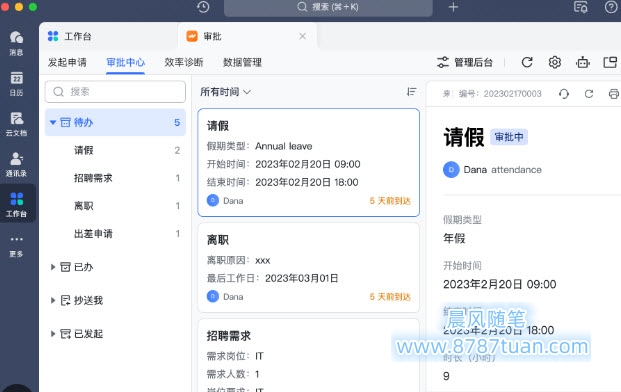Open the More (更多) sidebar icon
The height and width of the screenshot is (392, 621).
(x=17, y=246)
